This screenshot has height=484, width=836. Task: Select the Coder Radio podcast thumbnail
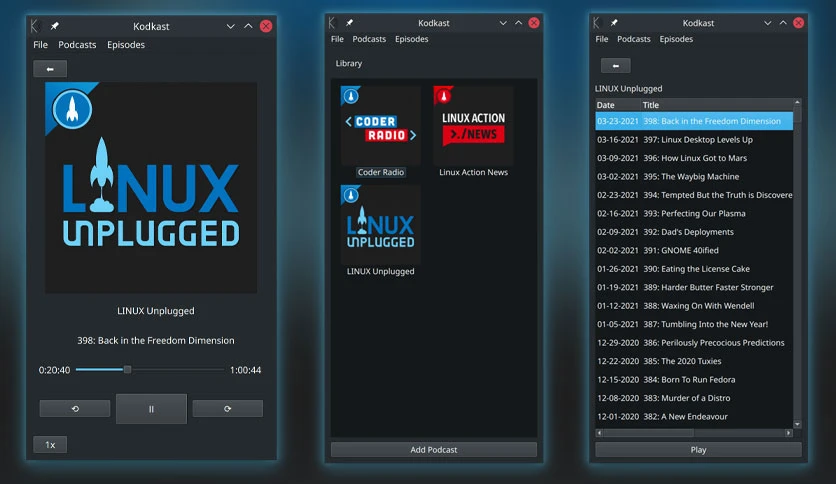click(x=381, y=126)
